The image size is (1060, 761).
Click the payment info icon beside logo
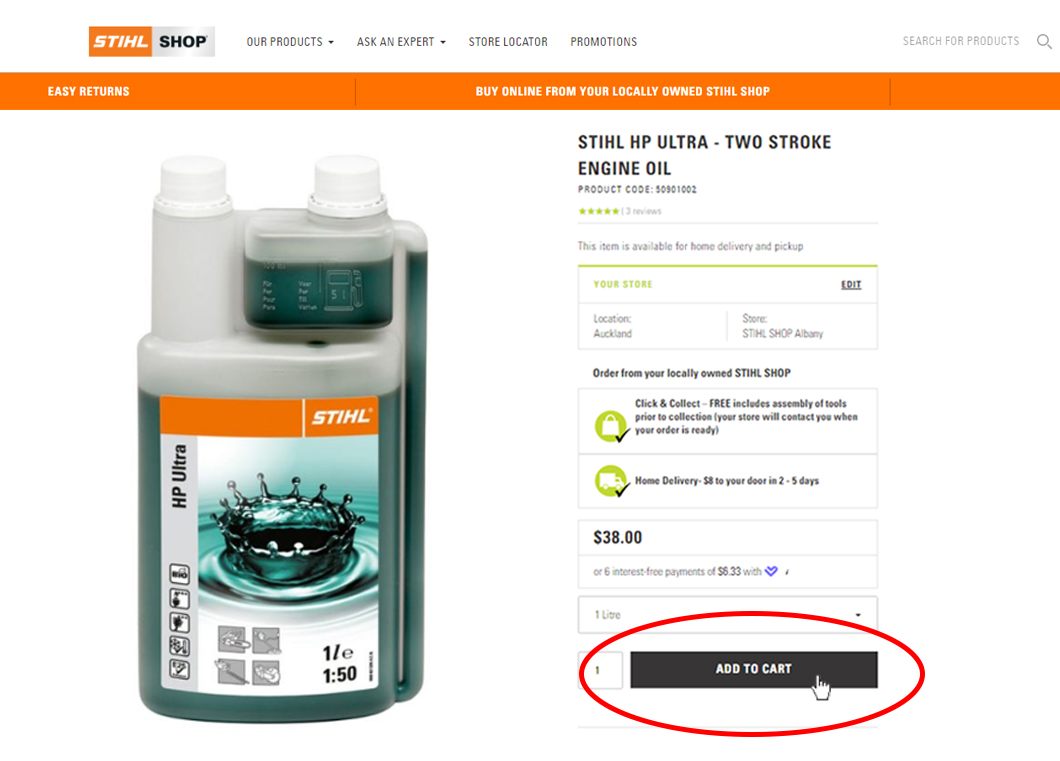click(788, 572)
